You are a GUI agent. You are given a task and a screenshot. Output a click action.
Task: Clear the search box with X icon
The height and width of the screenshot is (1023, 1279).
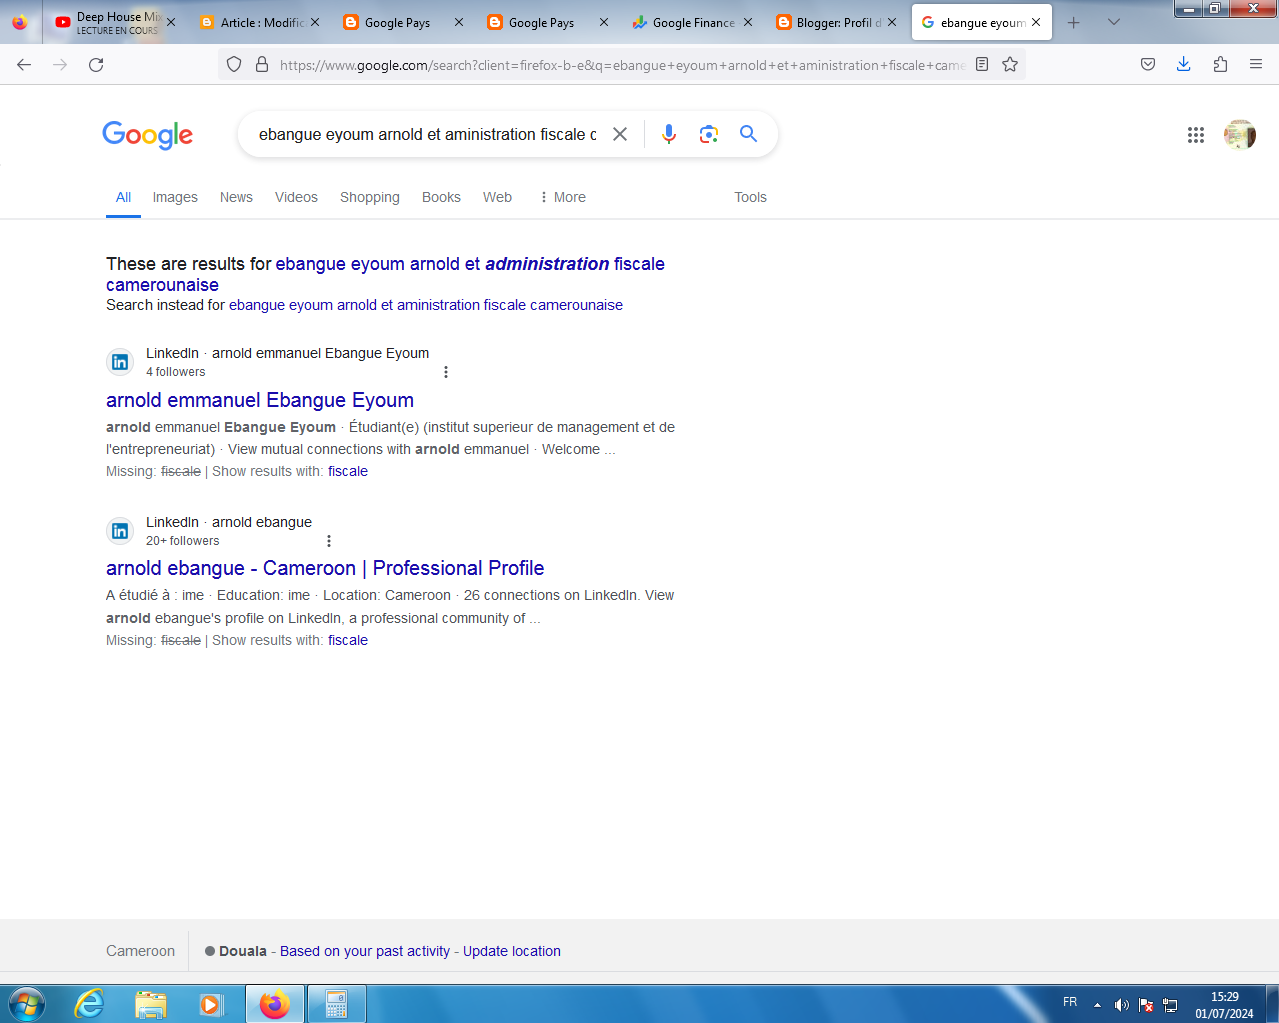[620, 134]
